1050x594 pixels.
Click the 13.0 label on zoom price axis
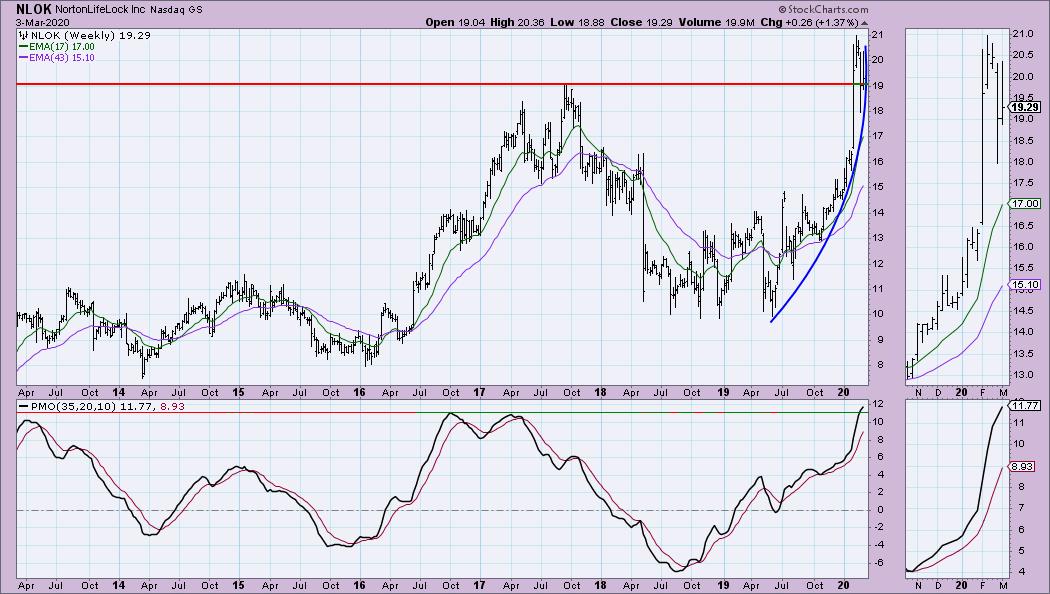click(x=1021, y=374)
